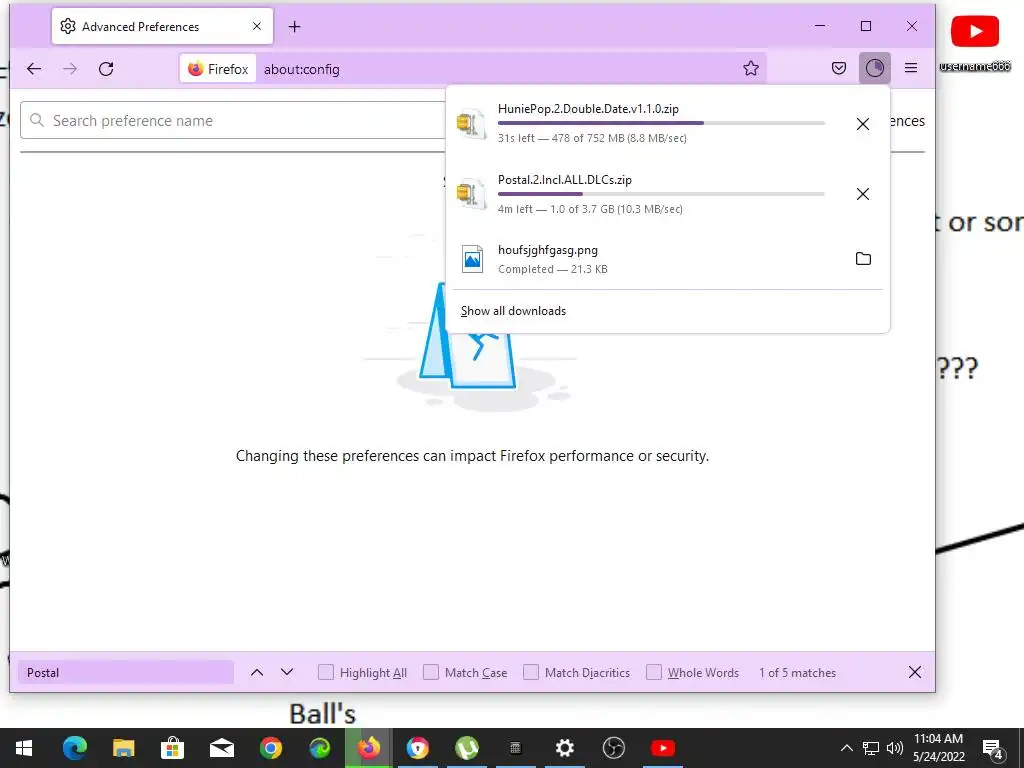Screen dimensions: 1024x768
Task: Enable the Match Diacritics checkbox
Action: tap(531, 672)
